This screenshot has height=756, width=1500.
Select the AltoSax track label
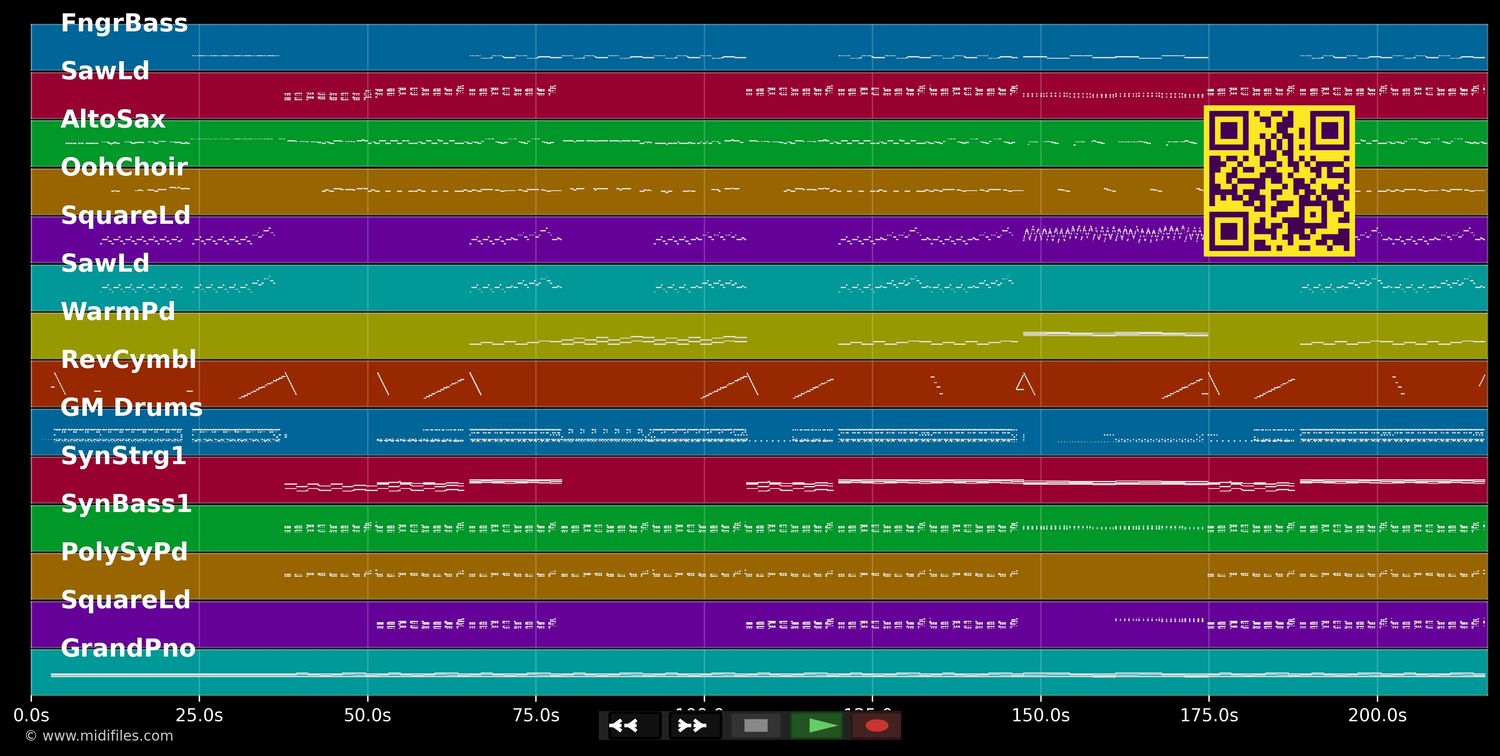click(113, 120)
